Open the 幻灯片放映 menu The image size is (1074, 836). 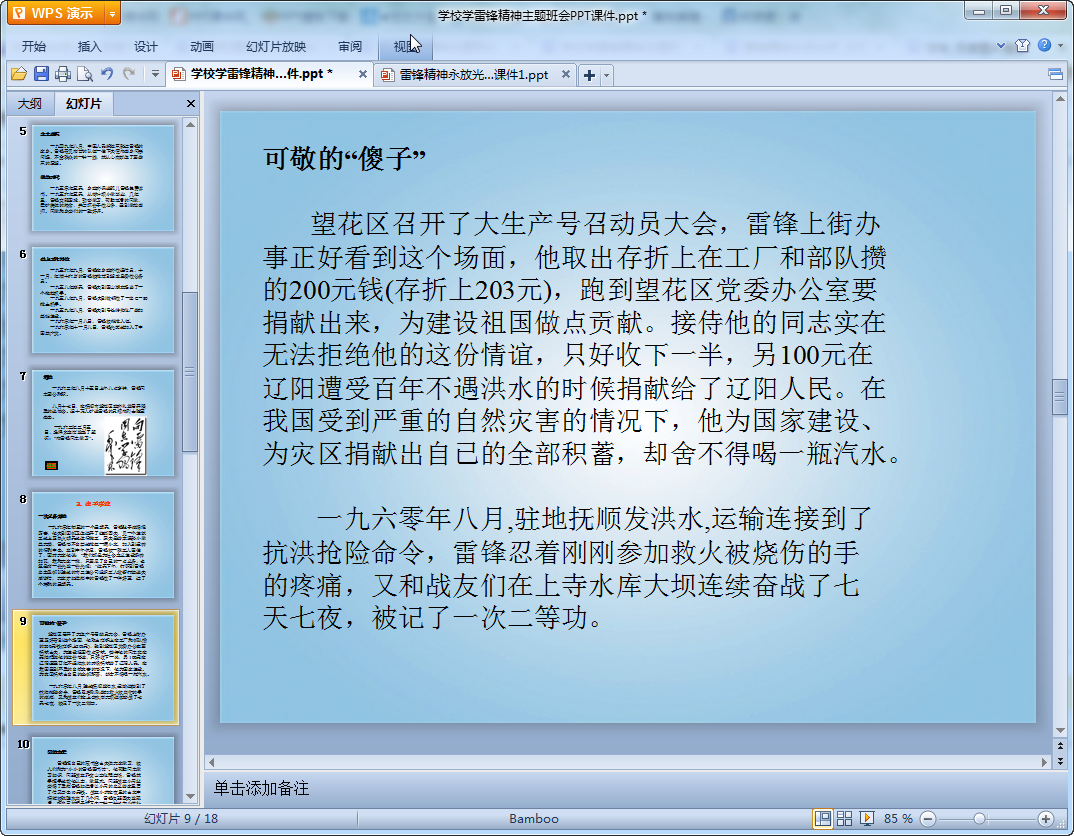tap(276, 46)
